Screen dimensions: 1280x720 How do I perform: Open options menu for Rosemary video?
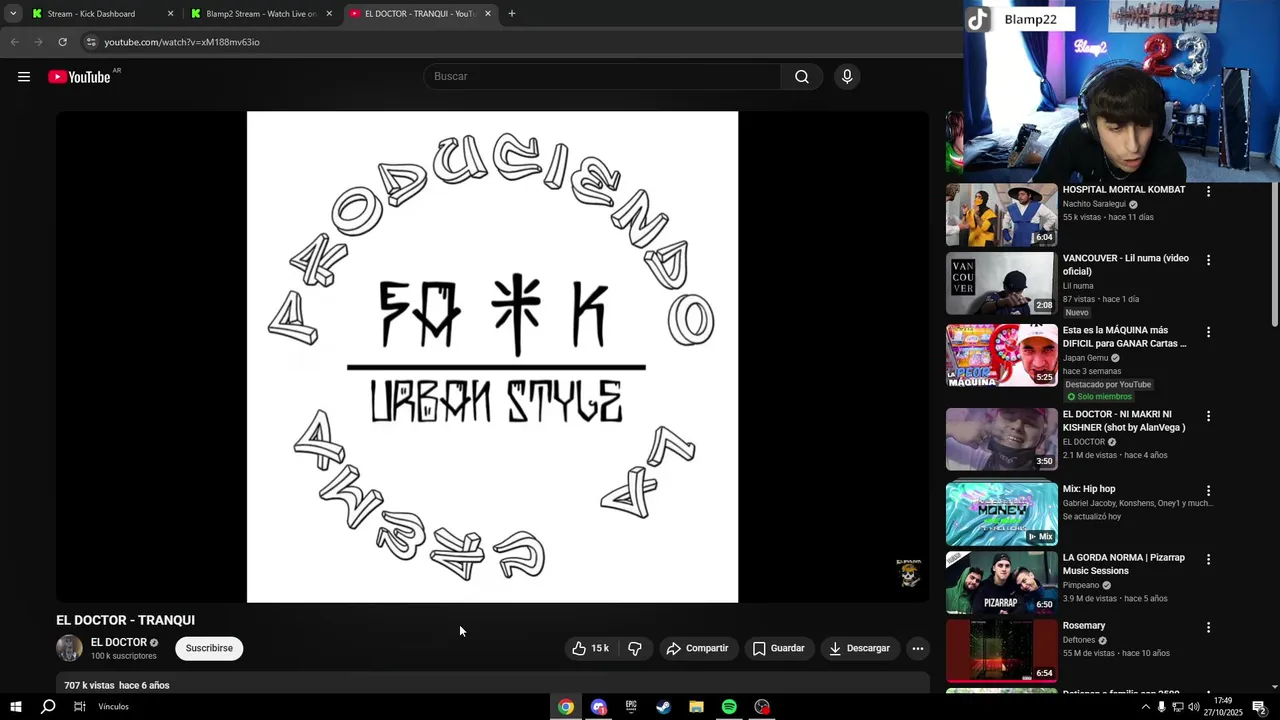coord(1208,627)
